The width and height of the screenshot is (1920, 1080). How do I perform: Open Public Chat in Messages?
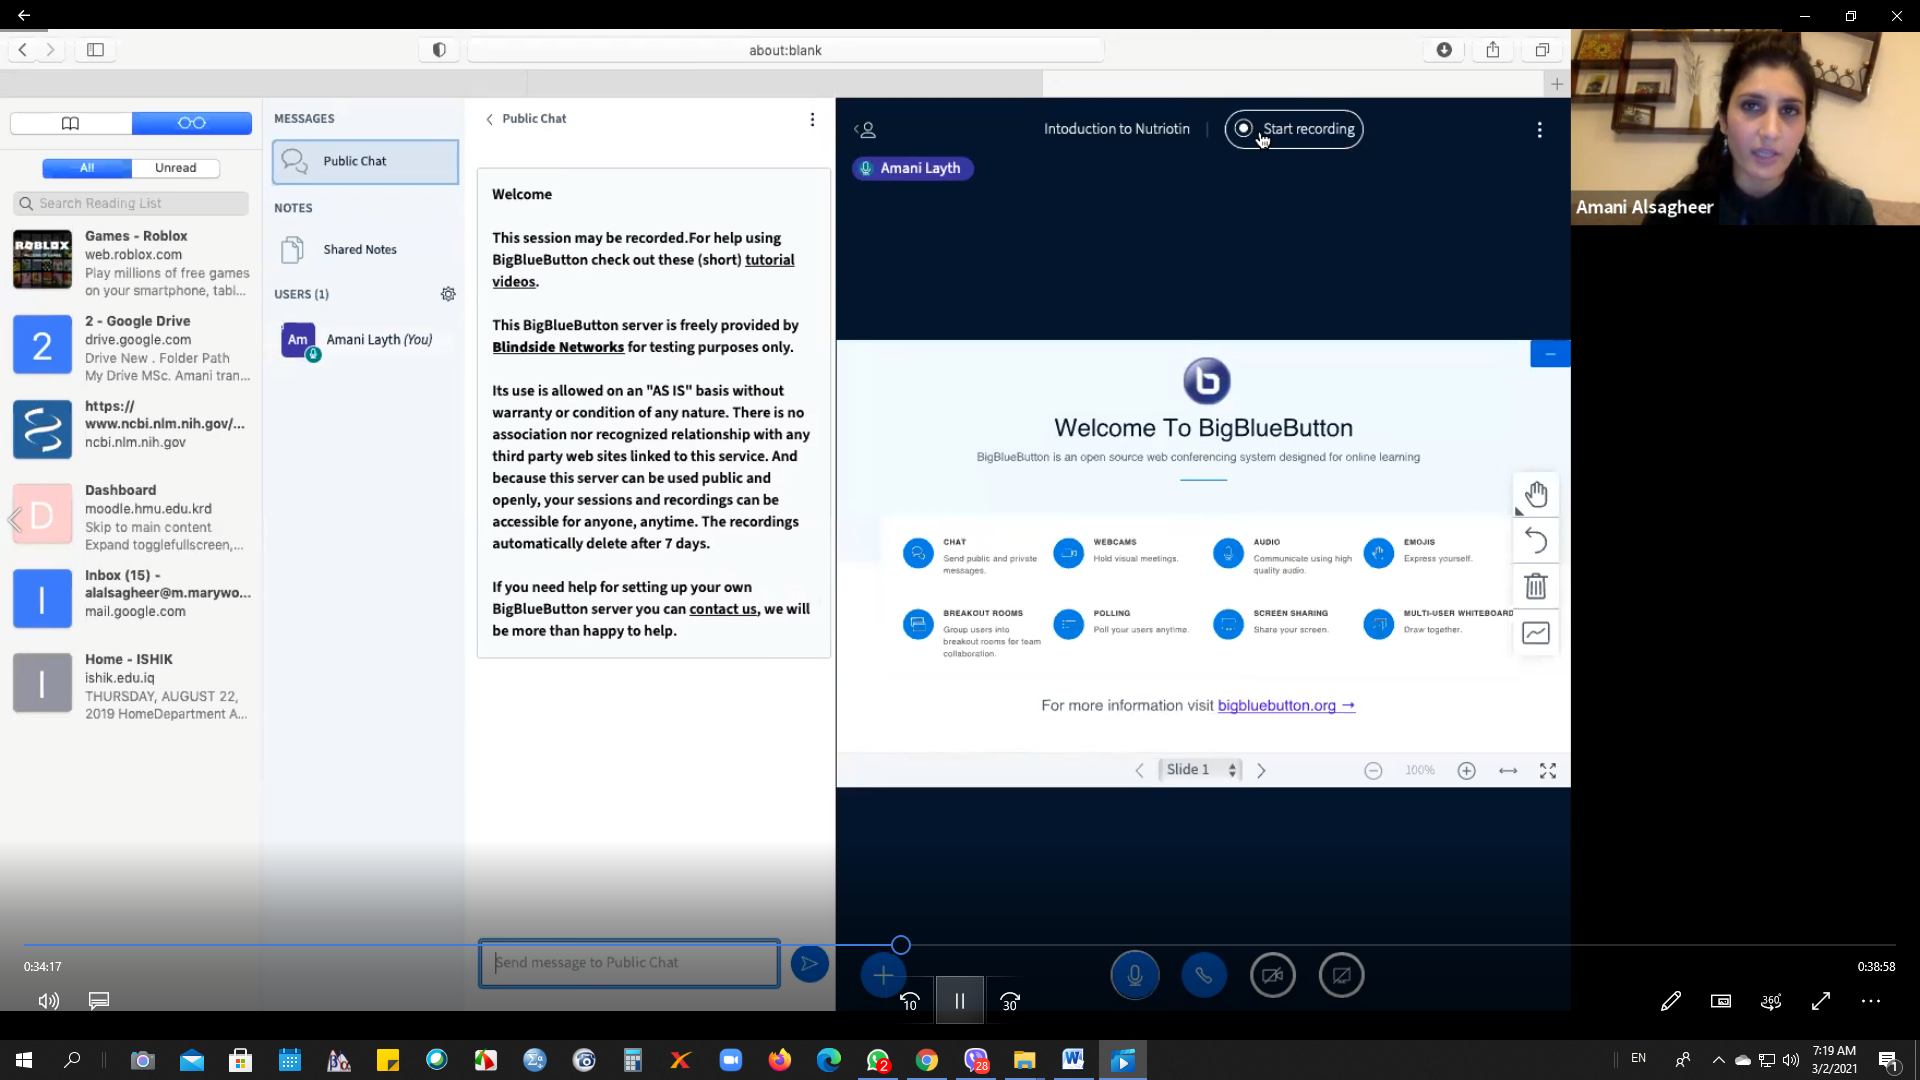point(365,161)
